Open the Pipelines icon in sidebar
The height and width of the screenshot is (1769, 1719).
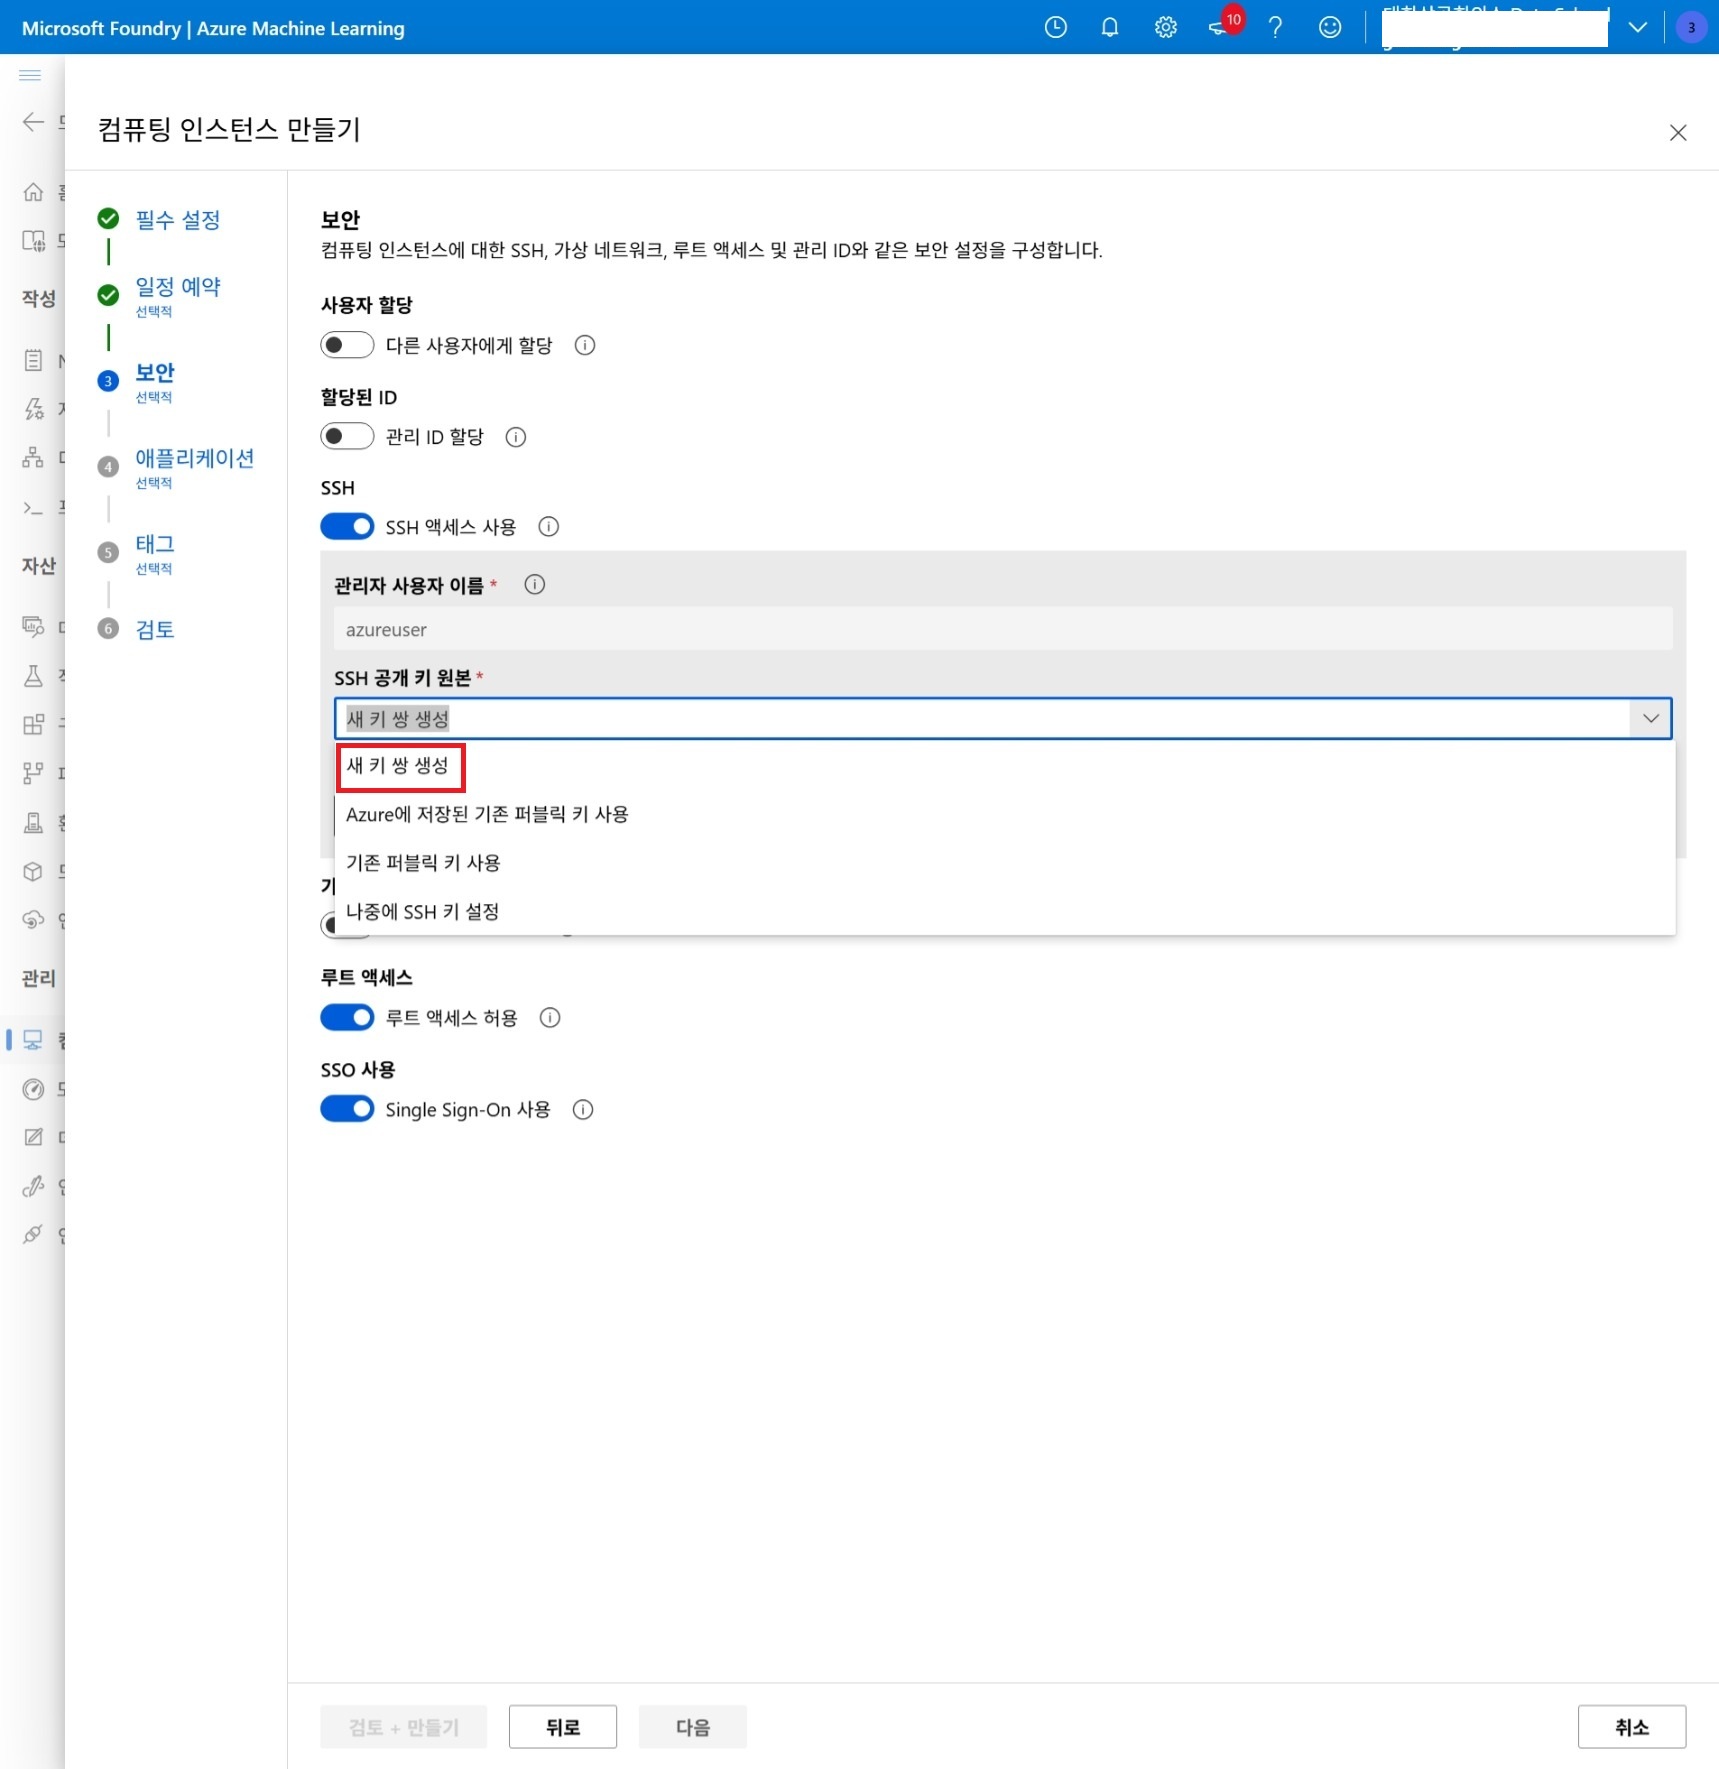(33, 773)
